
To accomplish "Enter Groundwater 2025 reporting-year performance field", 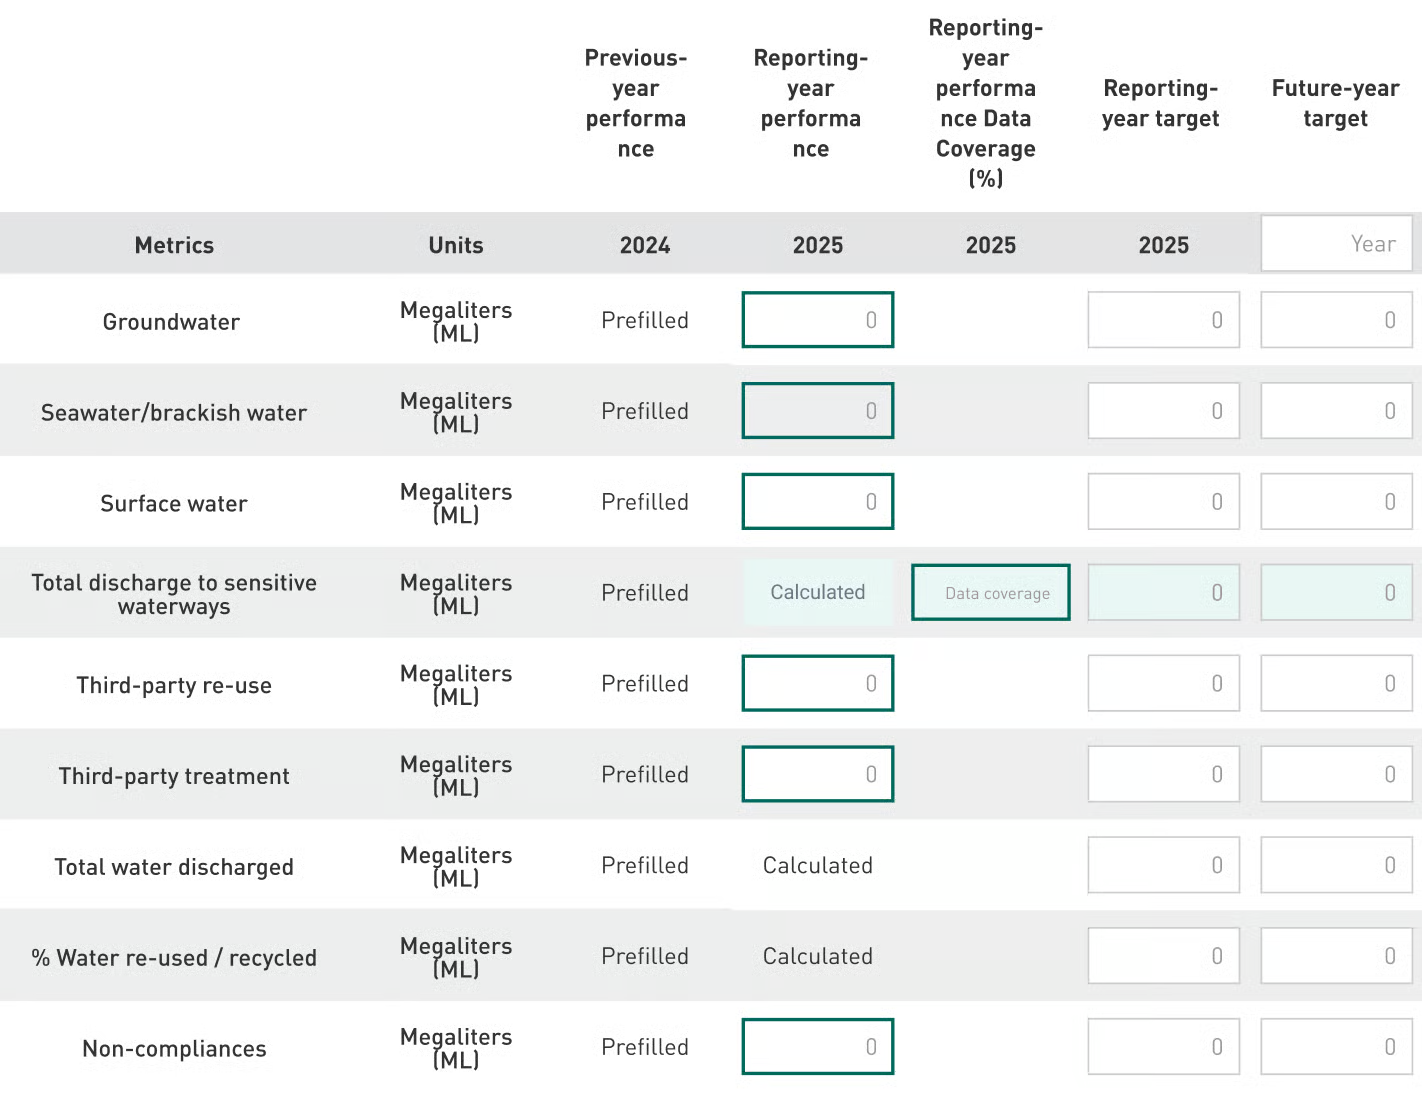I will click(x=817, y=320).
